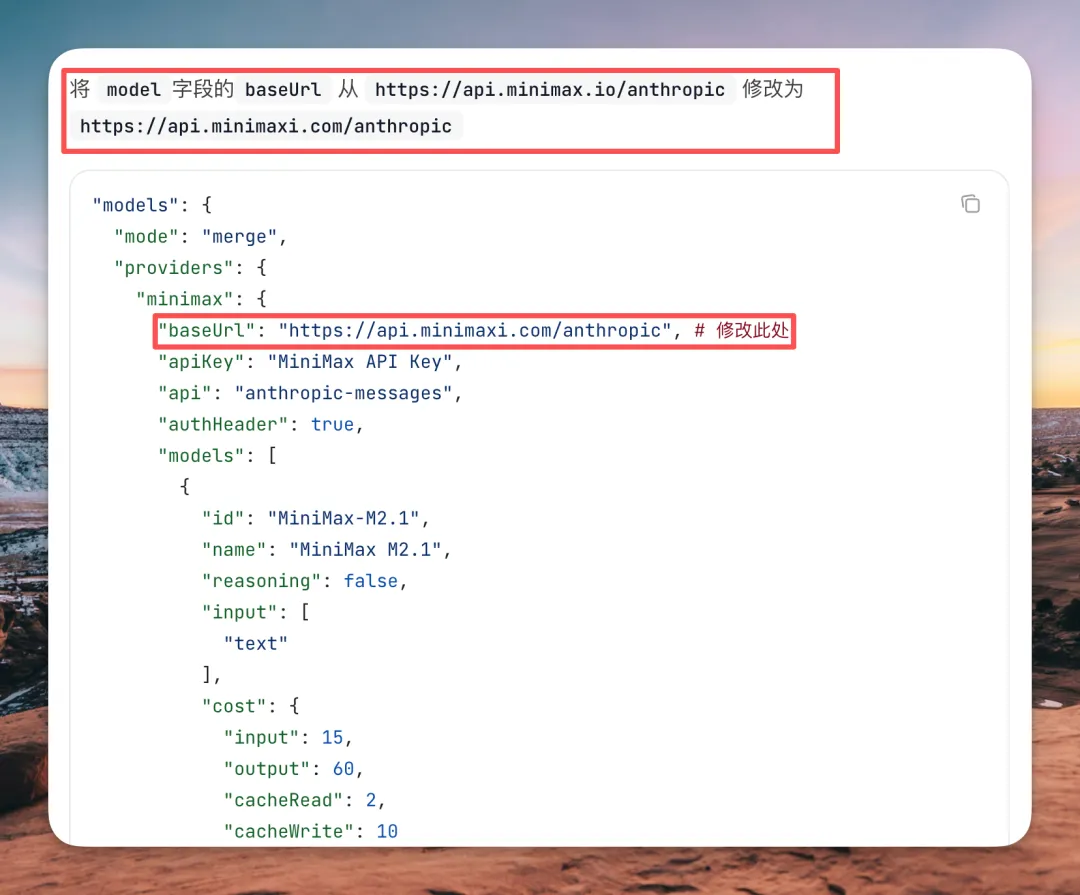Image resolution: width=1080 pixels, height=895 pixels.
Task: Click the highlighted baseUrl value string in code
Action: (475, 331)
